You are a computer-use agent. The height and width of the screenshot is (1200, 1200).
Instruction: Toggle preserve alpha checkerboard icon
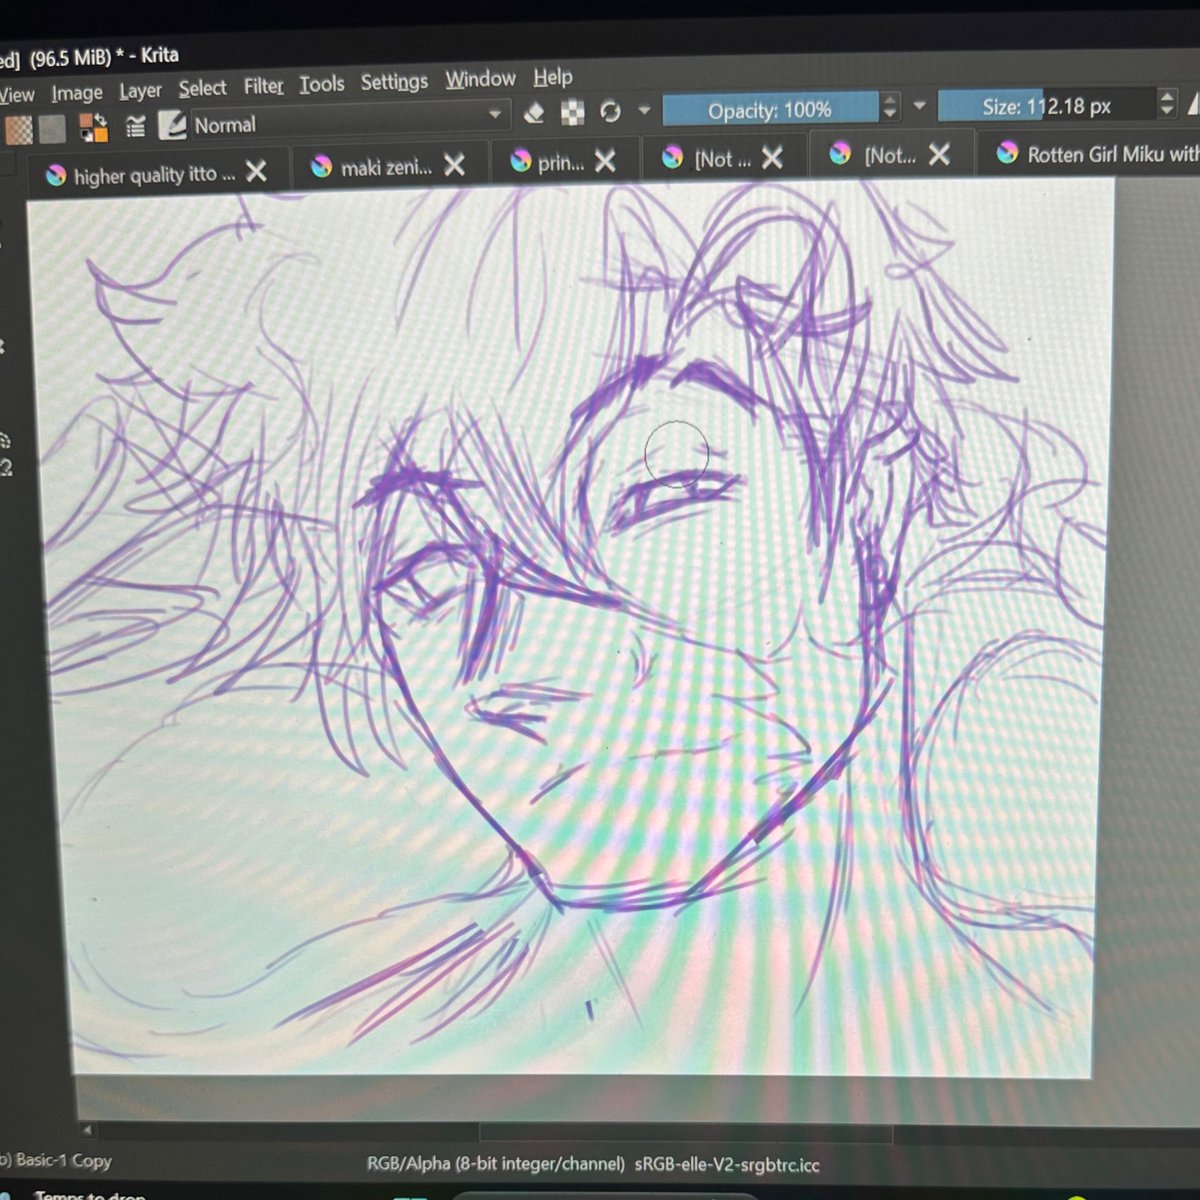[572, 112]
